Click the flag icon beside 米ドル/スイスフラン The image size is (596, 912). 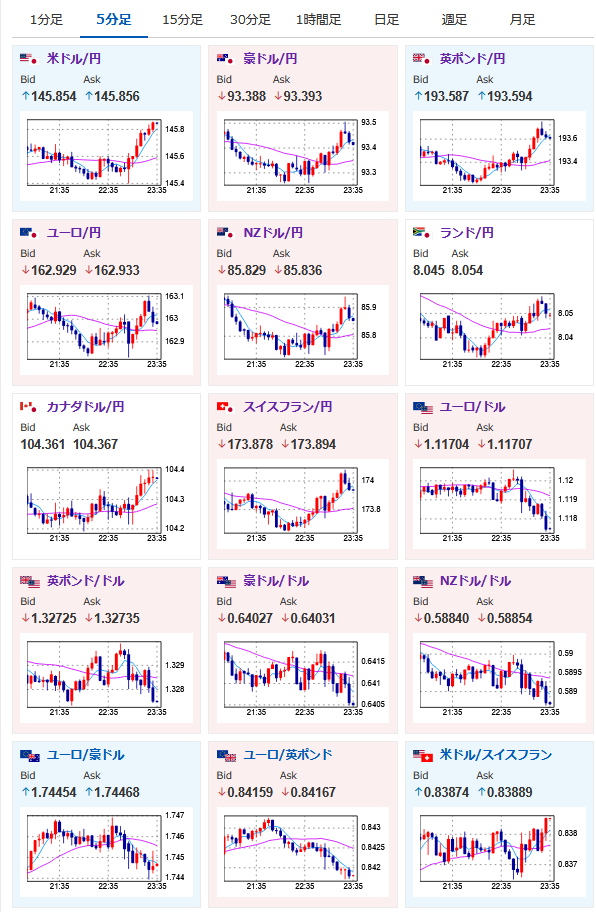coord(423,756)
